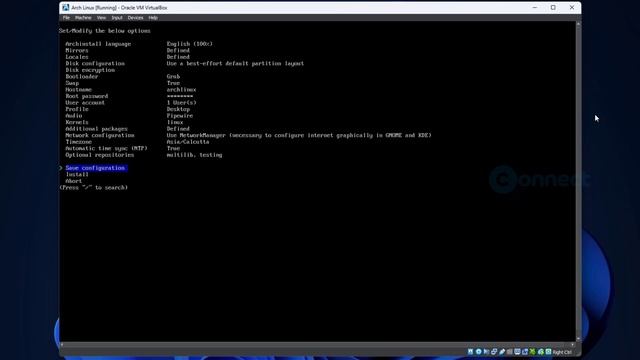The width and height of the screenshot is (640, 360).
Task: Click the Pipewire audio value
Action: click(x=180, y=116)
